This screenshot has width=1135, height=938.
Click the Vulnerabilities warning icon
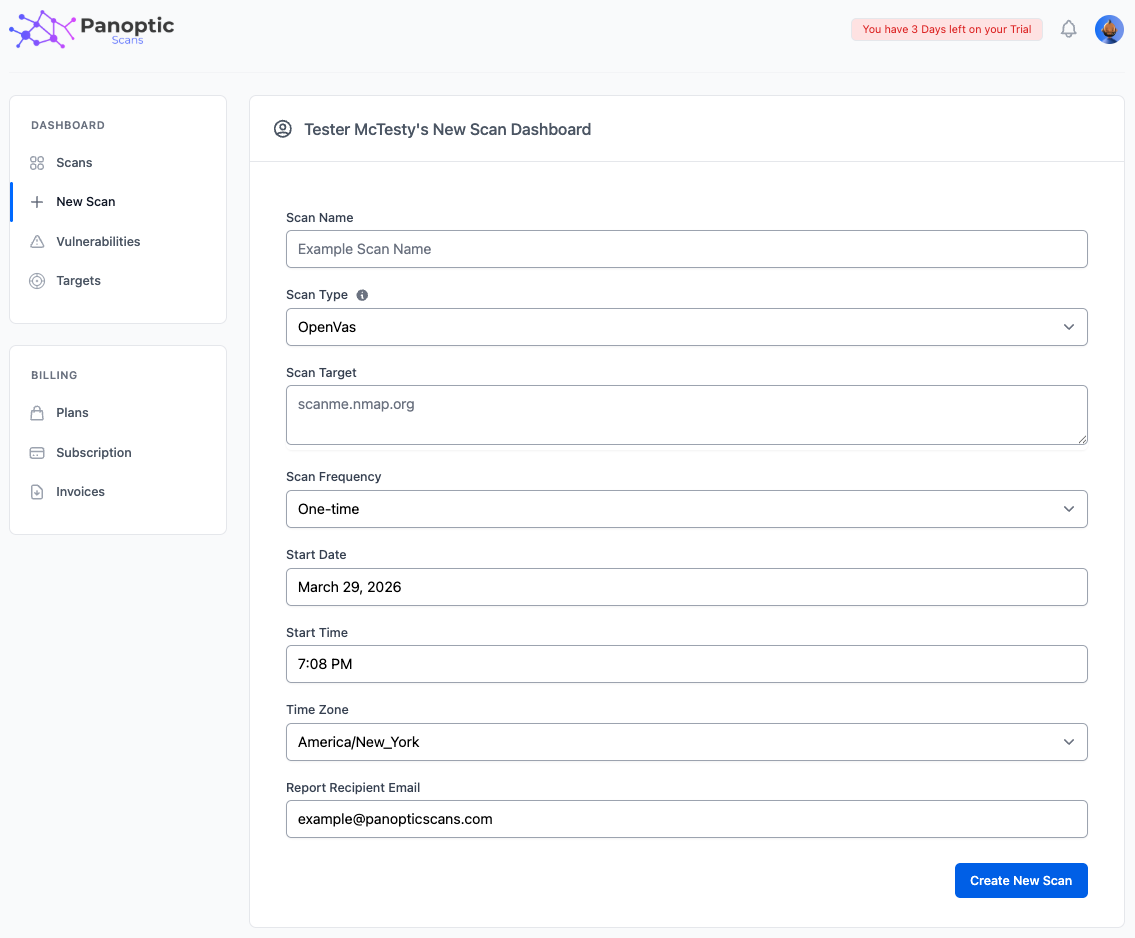coord(36,241)
